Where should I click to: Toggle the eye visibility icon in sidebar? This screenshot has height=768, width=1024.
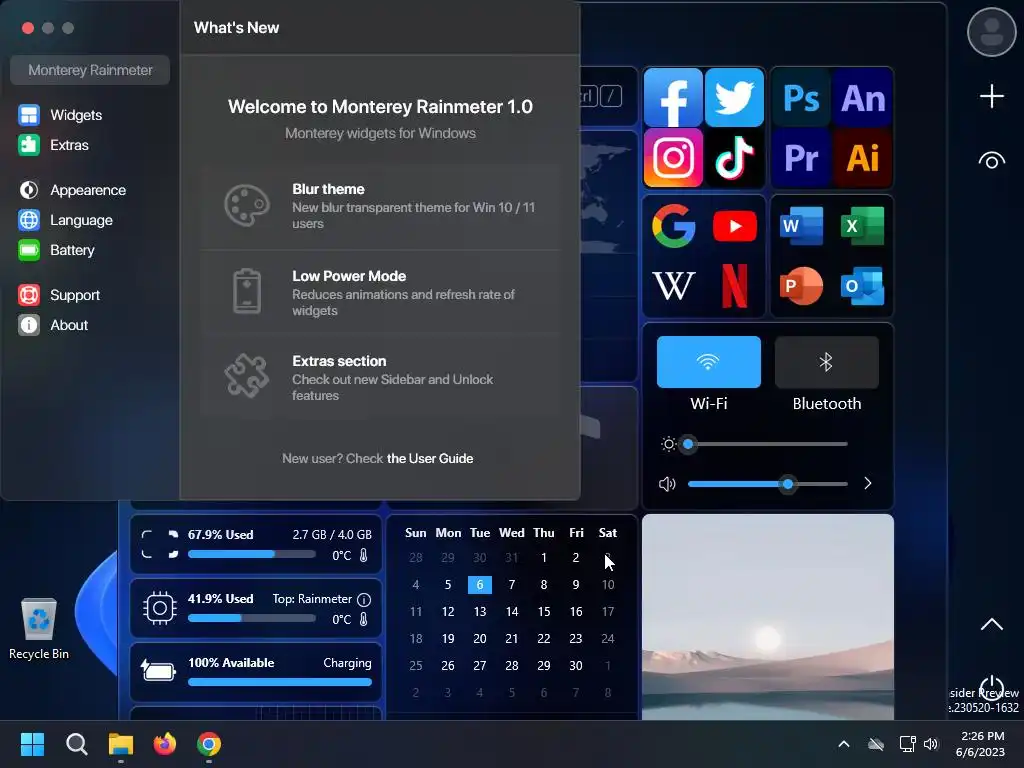991,160
